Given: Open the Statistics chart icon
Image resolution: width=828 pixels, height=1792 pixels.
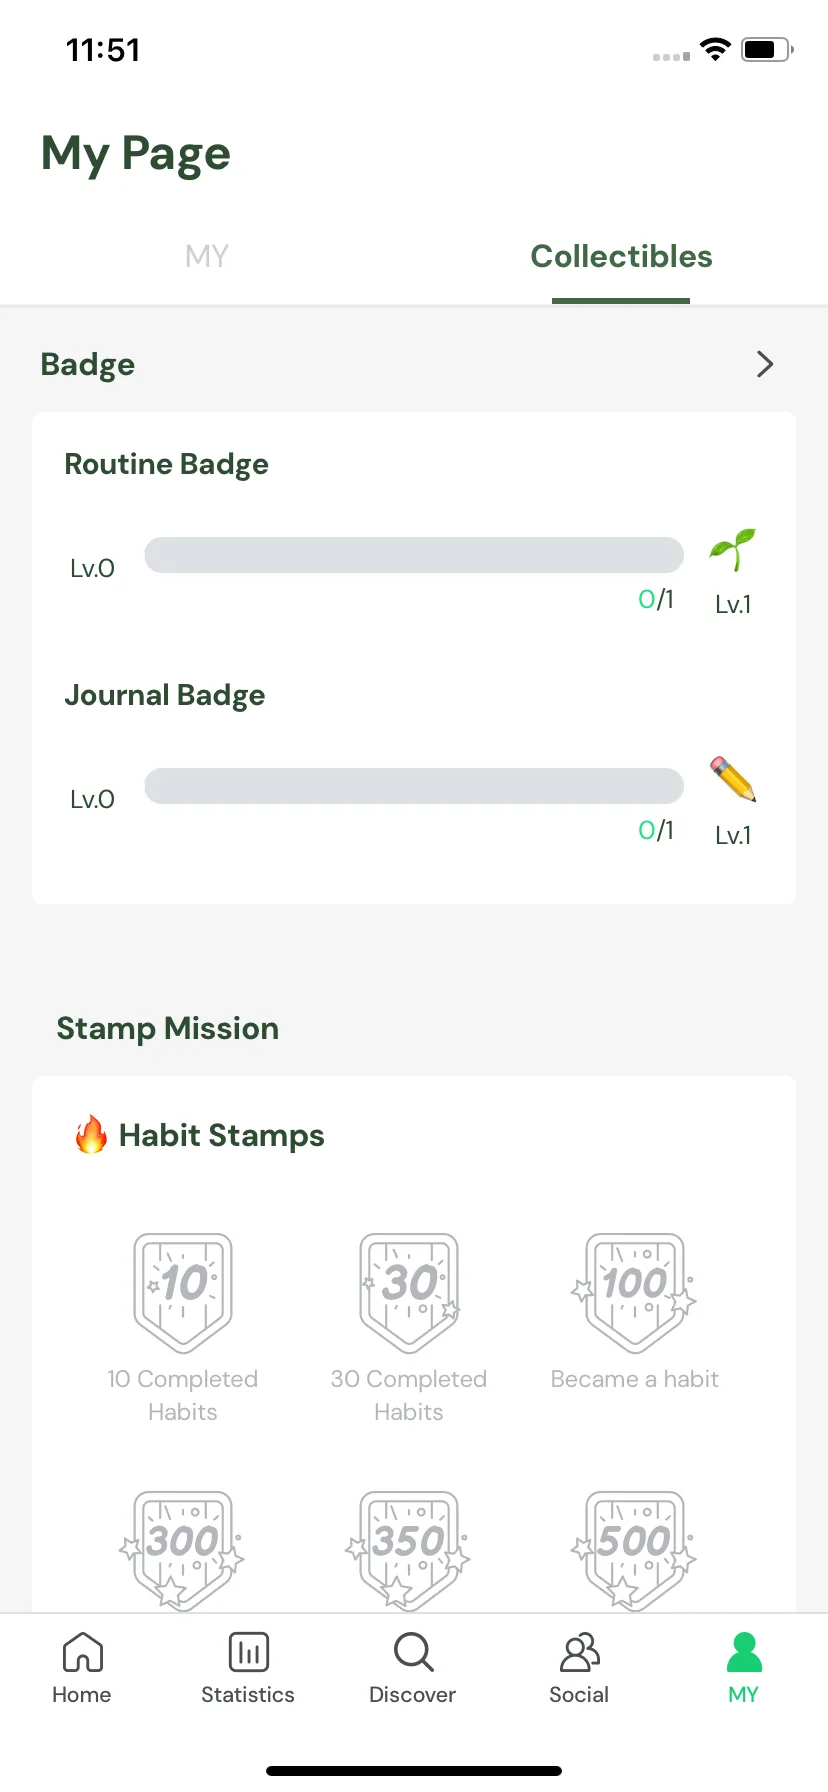Looking at the screenshot, I should click(248, 1652).
